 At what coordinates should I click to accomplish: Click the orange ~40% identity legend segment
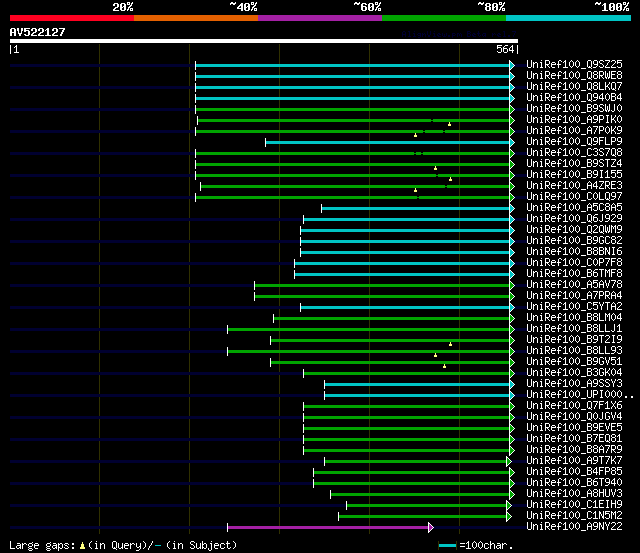point(196,18)
